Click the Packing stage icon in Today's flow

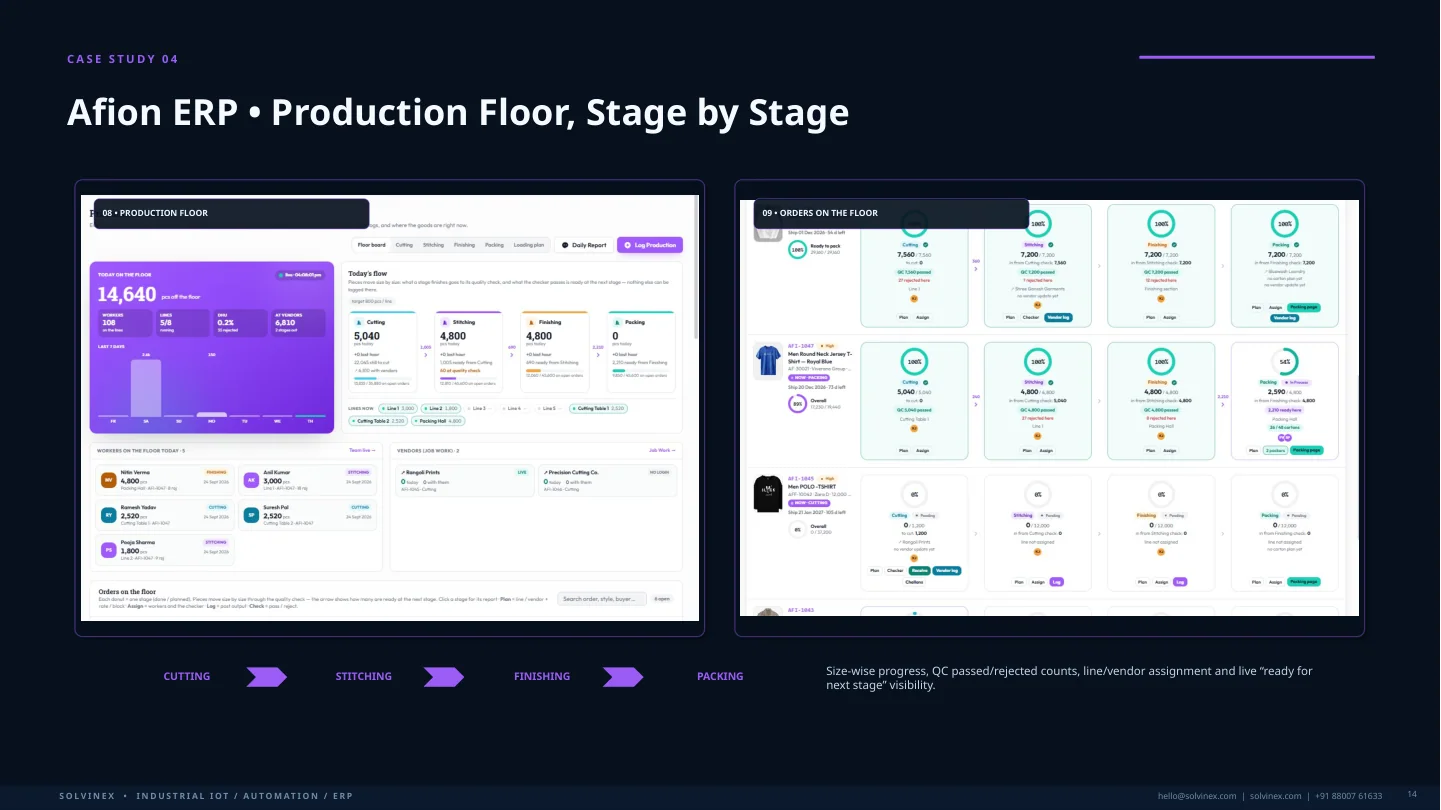tap(617, 323)
